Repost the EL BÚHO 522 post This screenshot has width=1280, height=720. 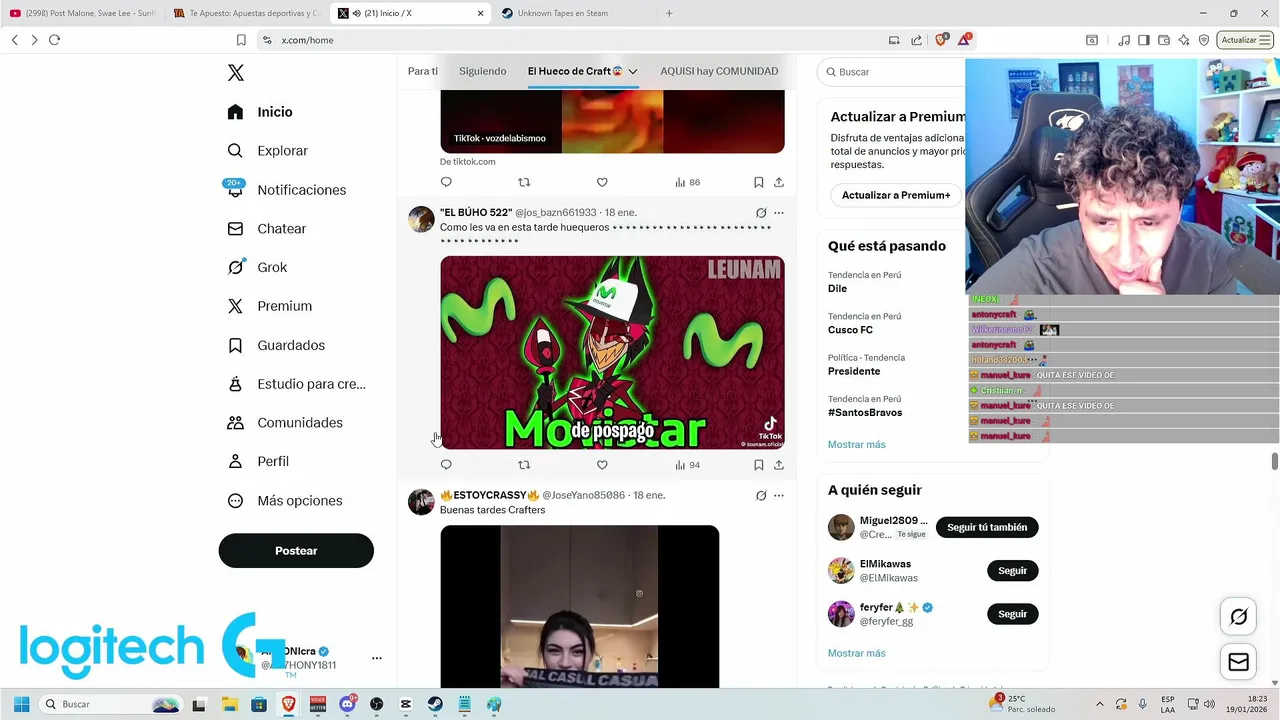pyautogui.click(x=524, y=465)
